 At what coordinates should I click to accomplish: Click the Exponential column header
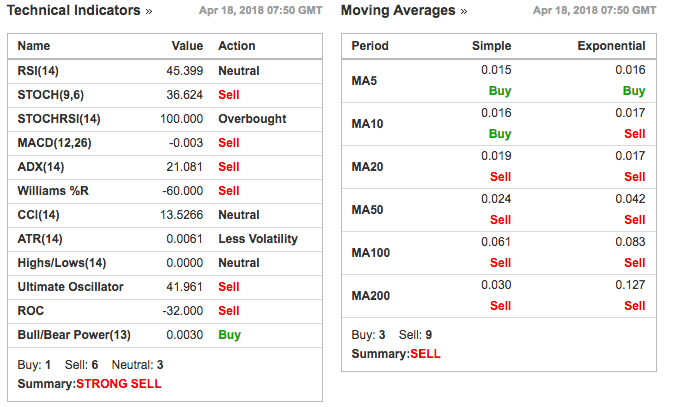click(611, 46)
